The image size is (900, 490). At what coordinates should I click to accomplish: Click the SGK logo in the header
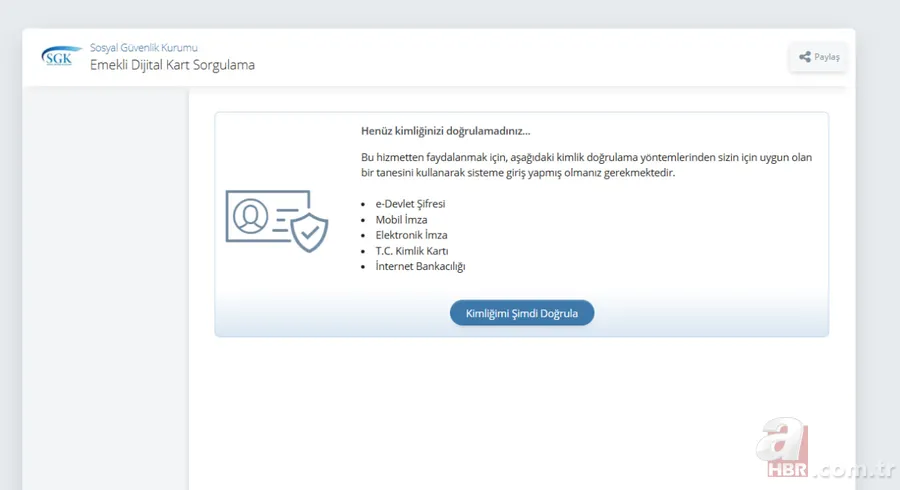[58, 57]
